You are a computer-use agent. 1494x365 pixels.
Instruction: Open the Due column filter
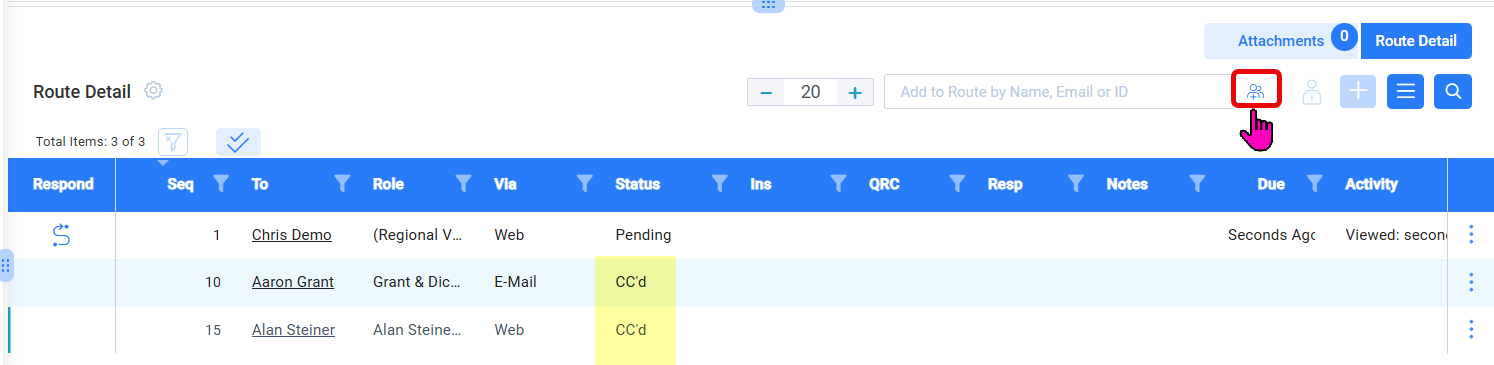(x=1315, y=183)
